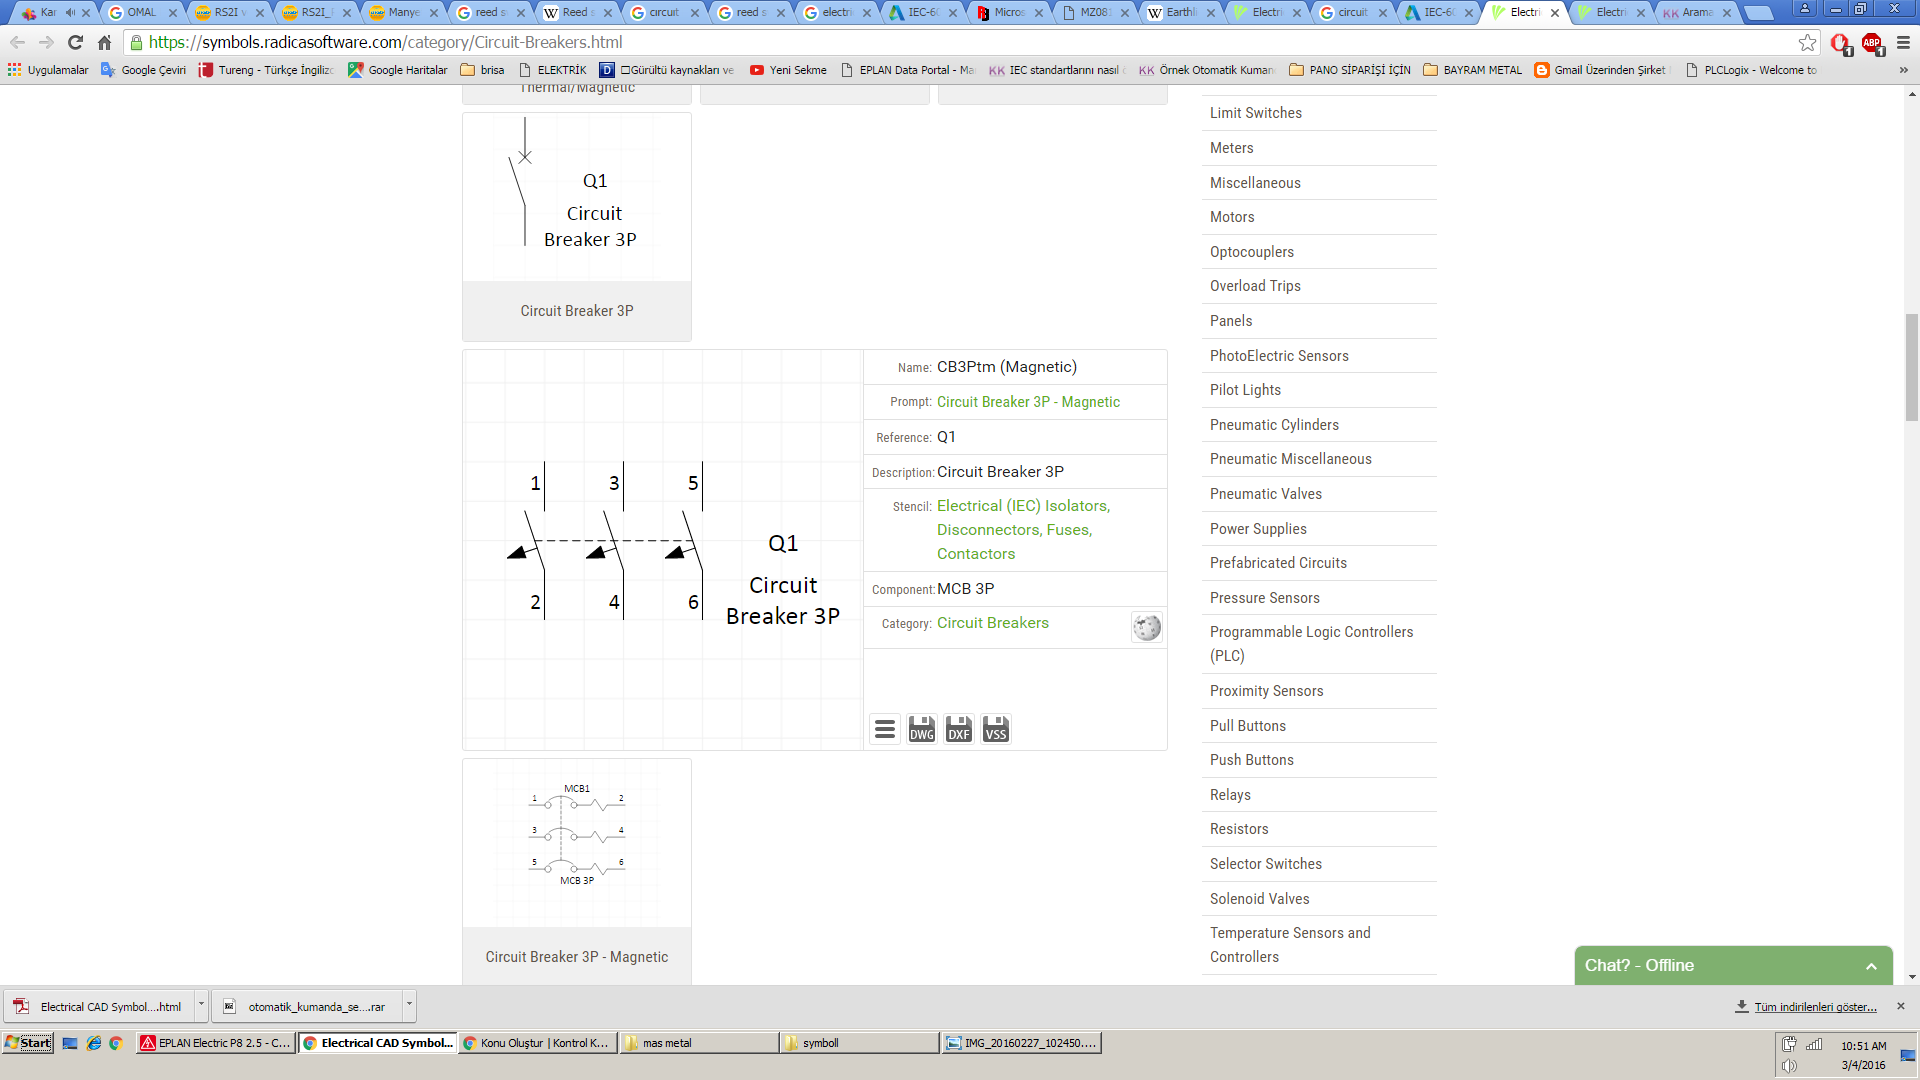Open the Electrical CAD Symbol html download options
Image resolution: width=1920 pixels, height=1080 pixels.
click(x=201, y=1006)
